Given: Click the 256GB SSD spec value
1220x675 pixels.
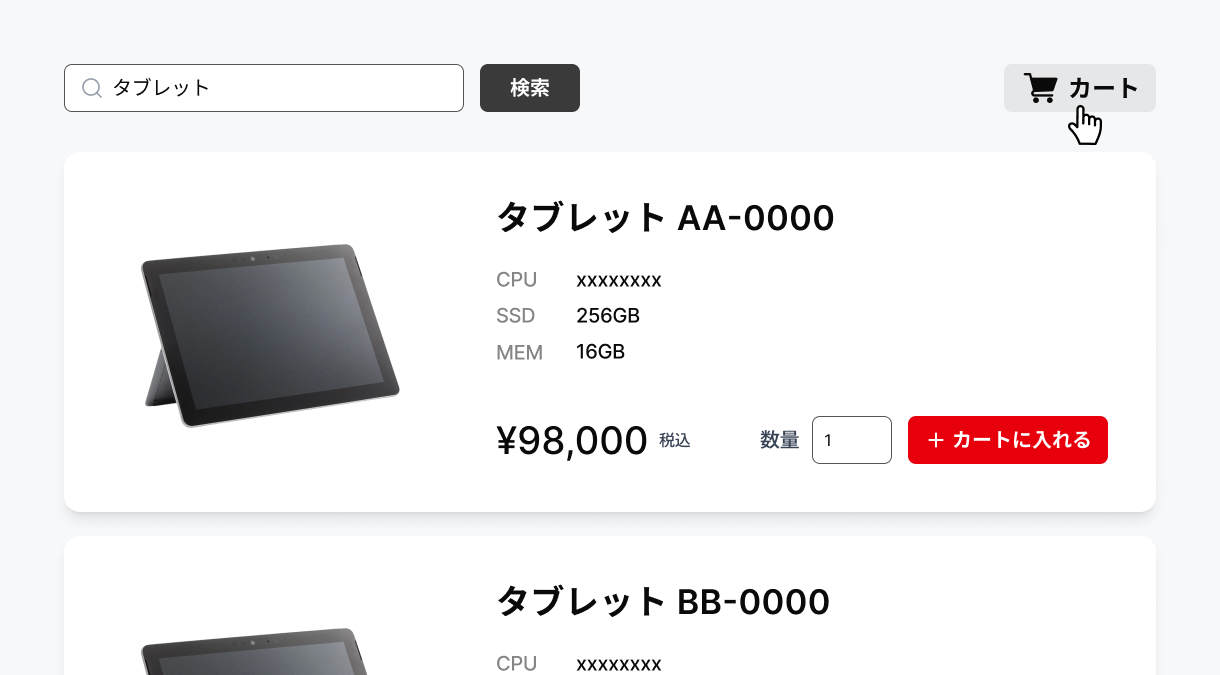Looking at the screenshot, I should (608, 316).
